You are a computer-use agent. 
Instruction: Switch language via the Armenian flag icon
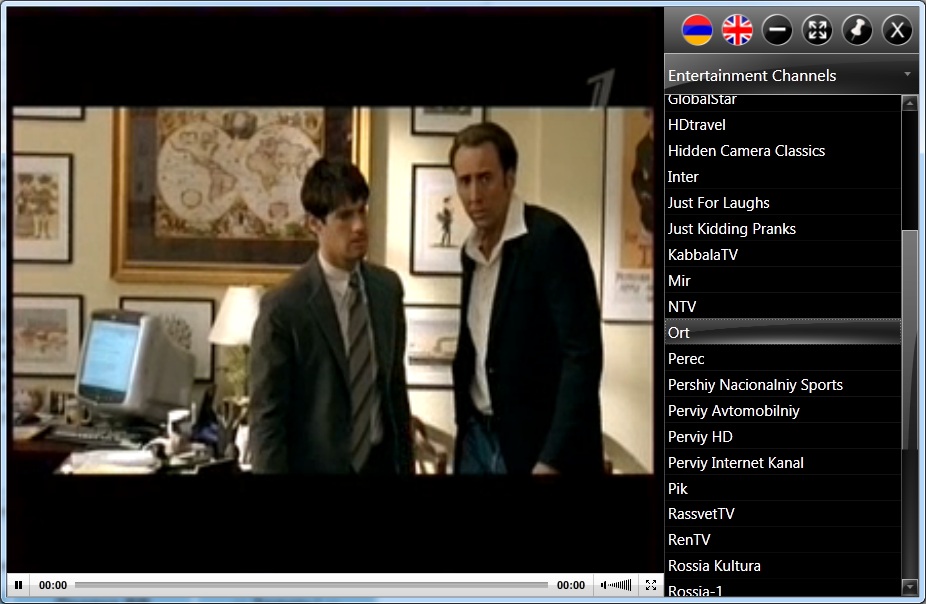pyautogui.click(x=697, y=30)
